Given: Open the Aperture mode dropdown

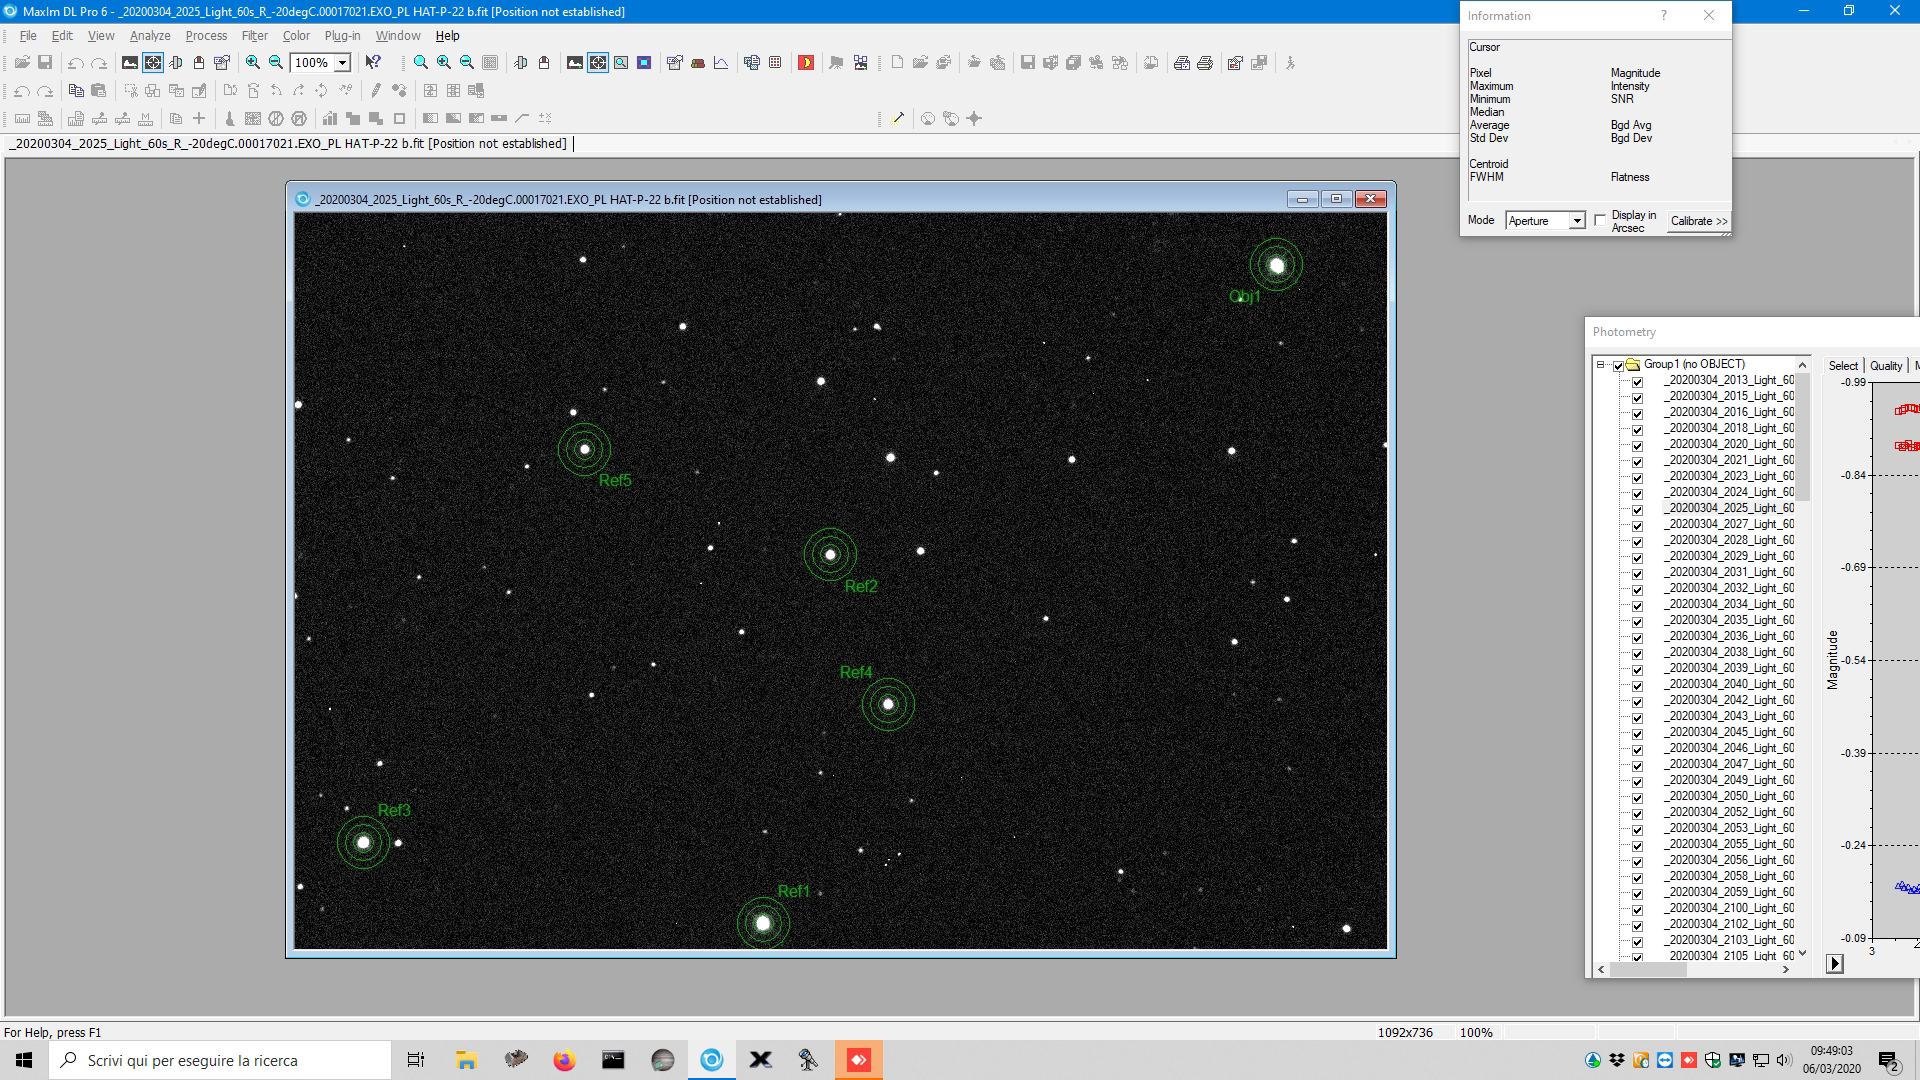Looking at the screenshot, I should [x=1577, y=220].
